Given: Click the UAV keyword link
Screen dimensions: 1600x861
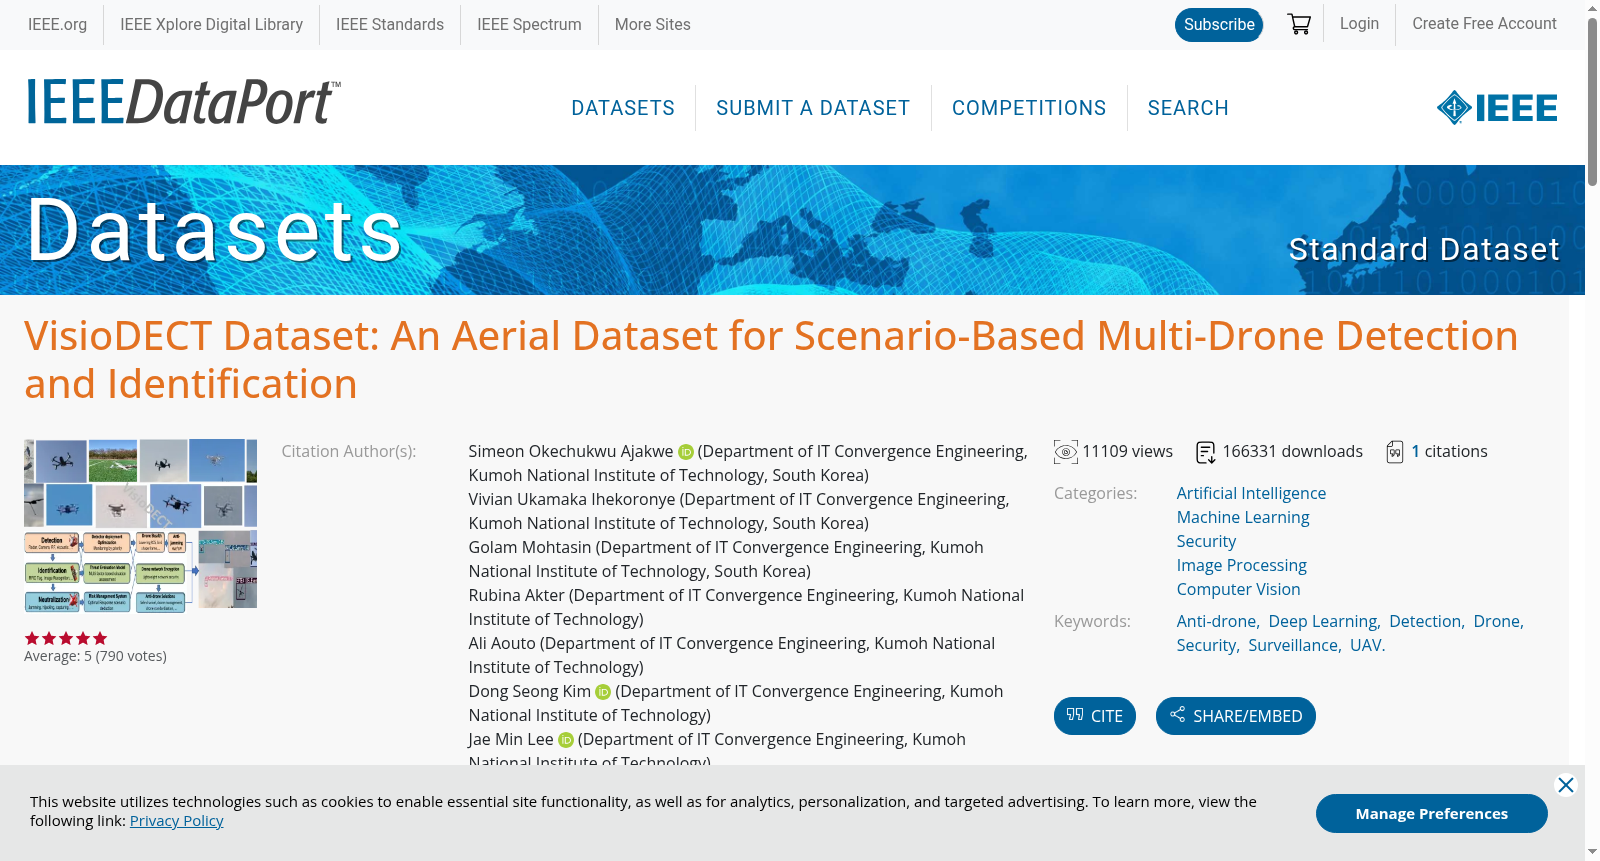Looking at the screenshot, I should pos(1366,645).
